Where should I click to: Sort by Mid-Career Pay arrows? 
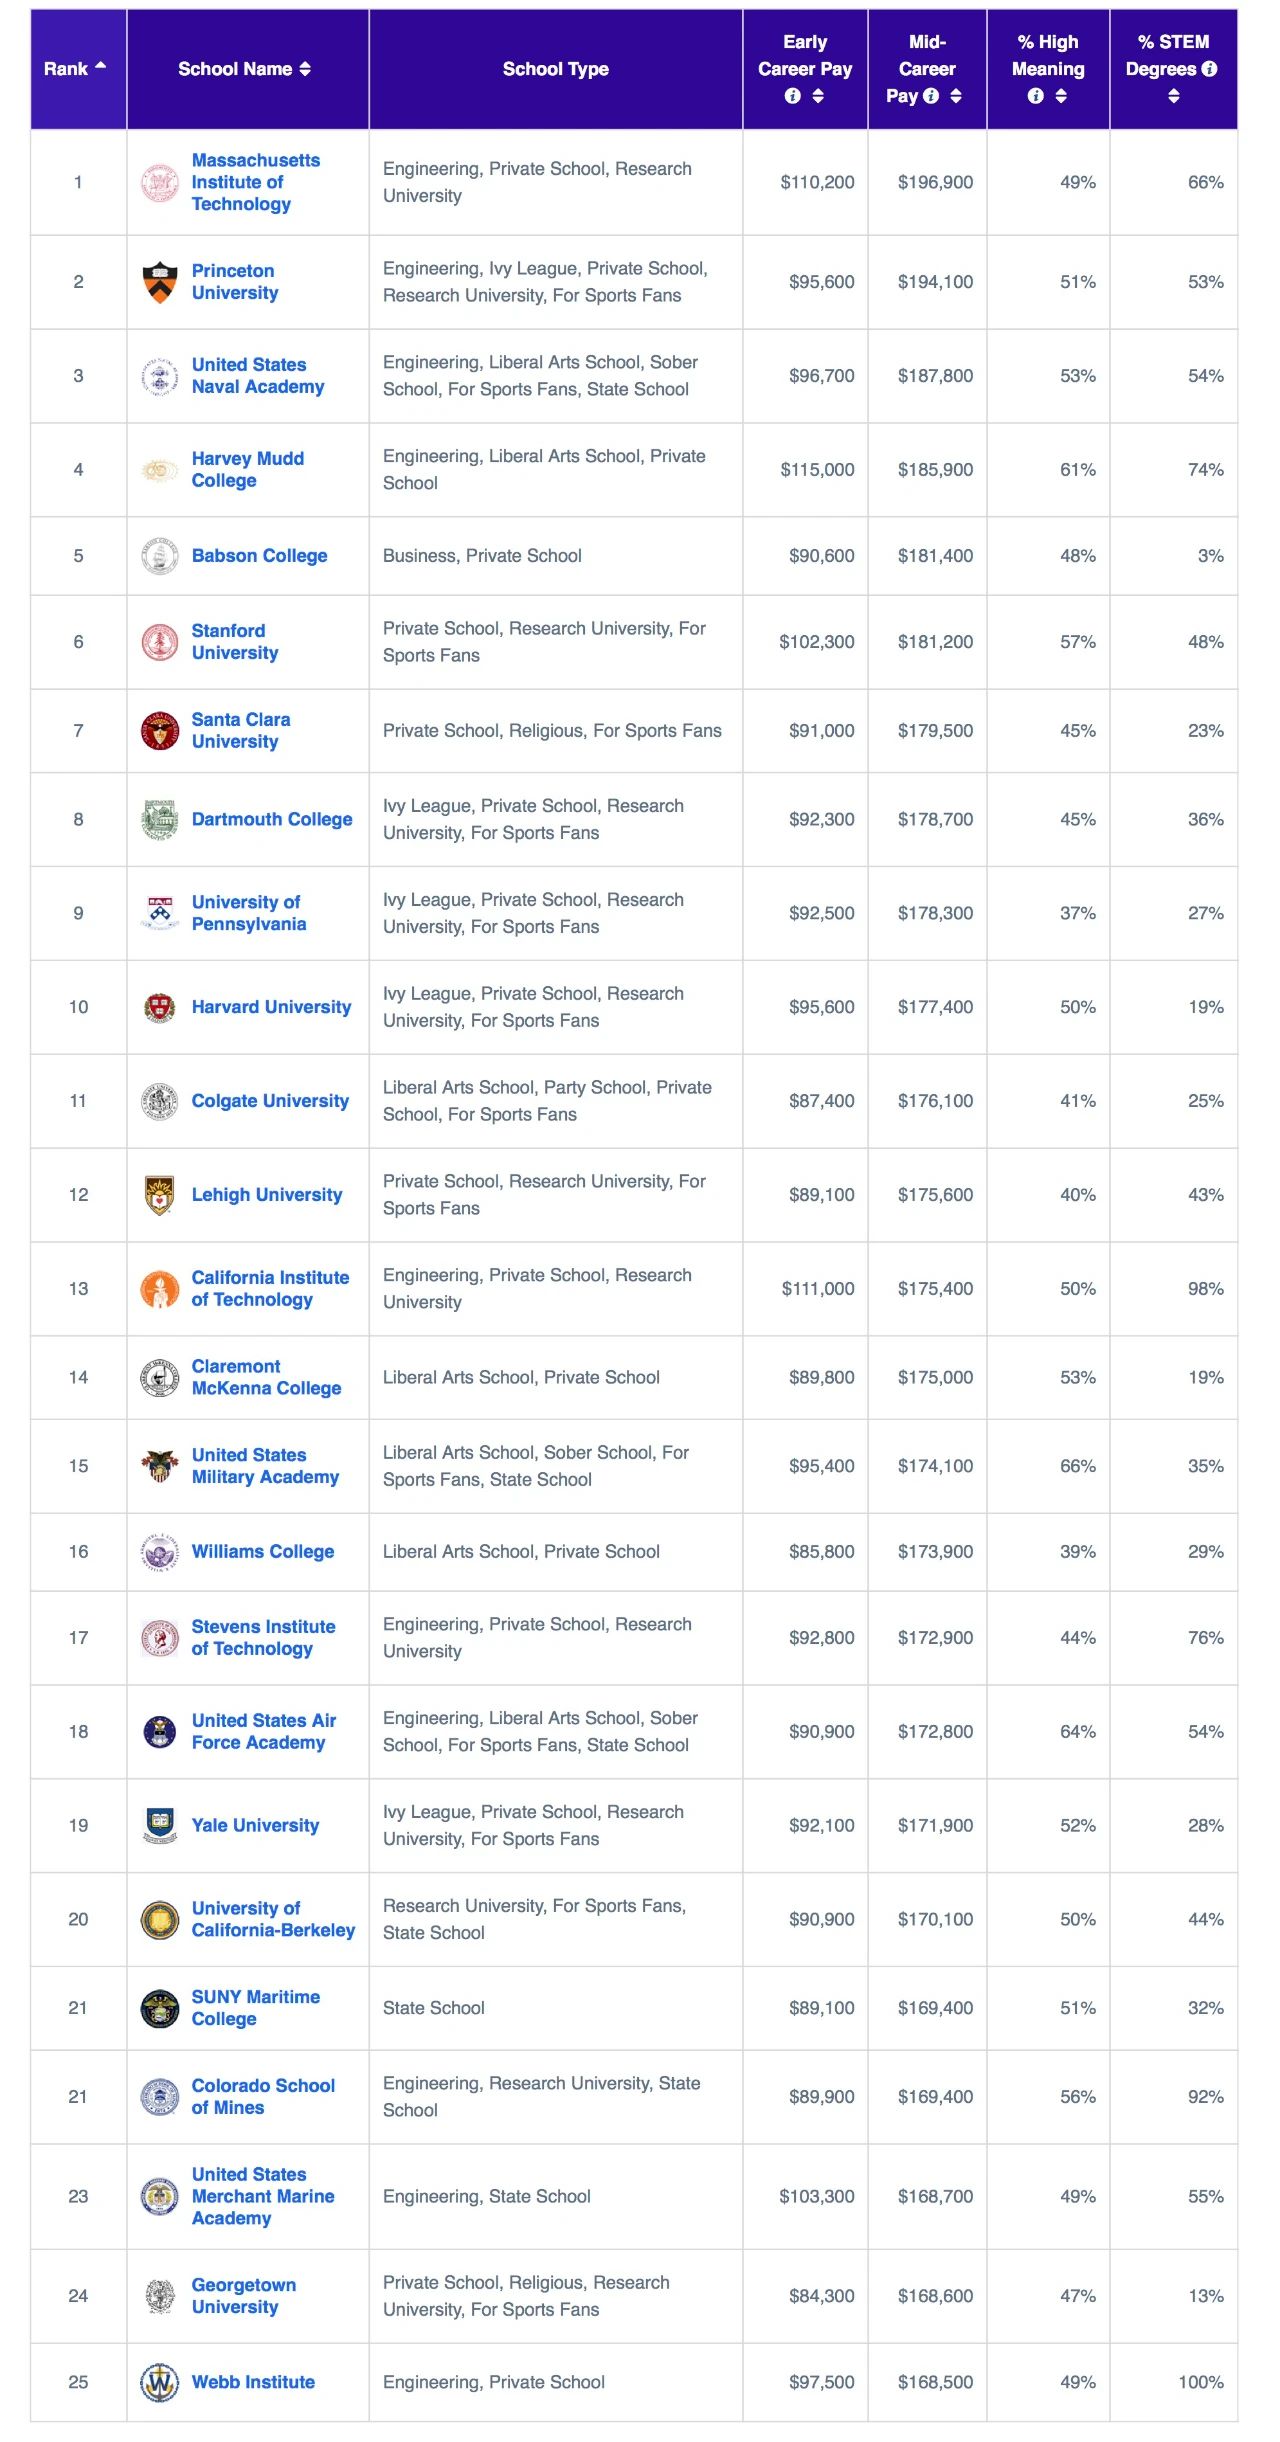tap(956, 96)
